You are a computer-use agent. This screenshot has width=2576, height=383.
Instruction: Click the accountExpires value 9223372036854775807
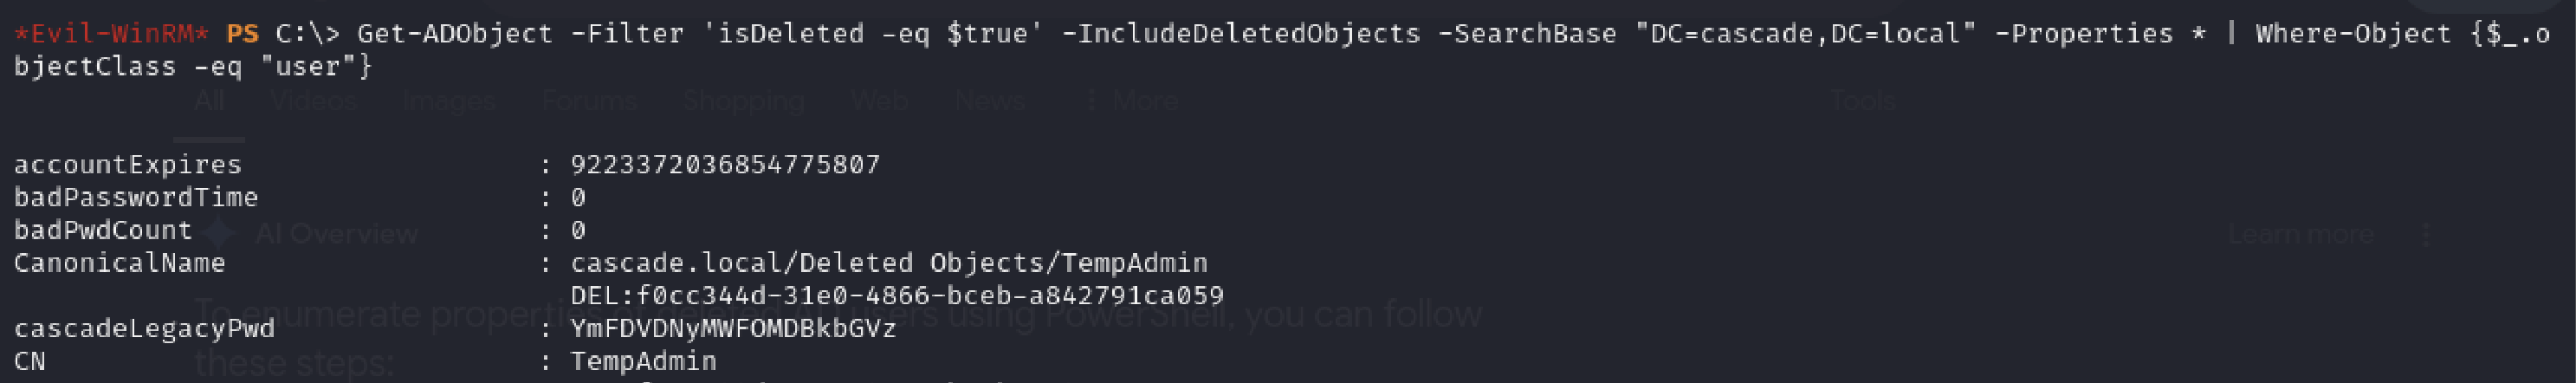[x=725, y=165]
